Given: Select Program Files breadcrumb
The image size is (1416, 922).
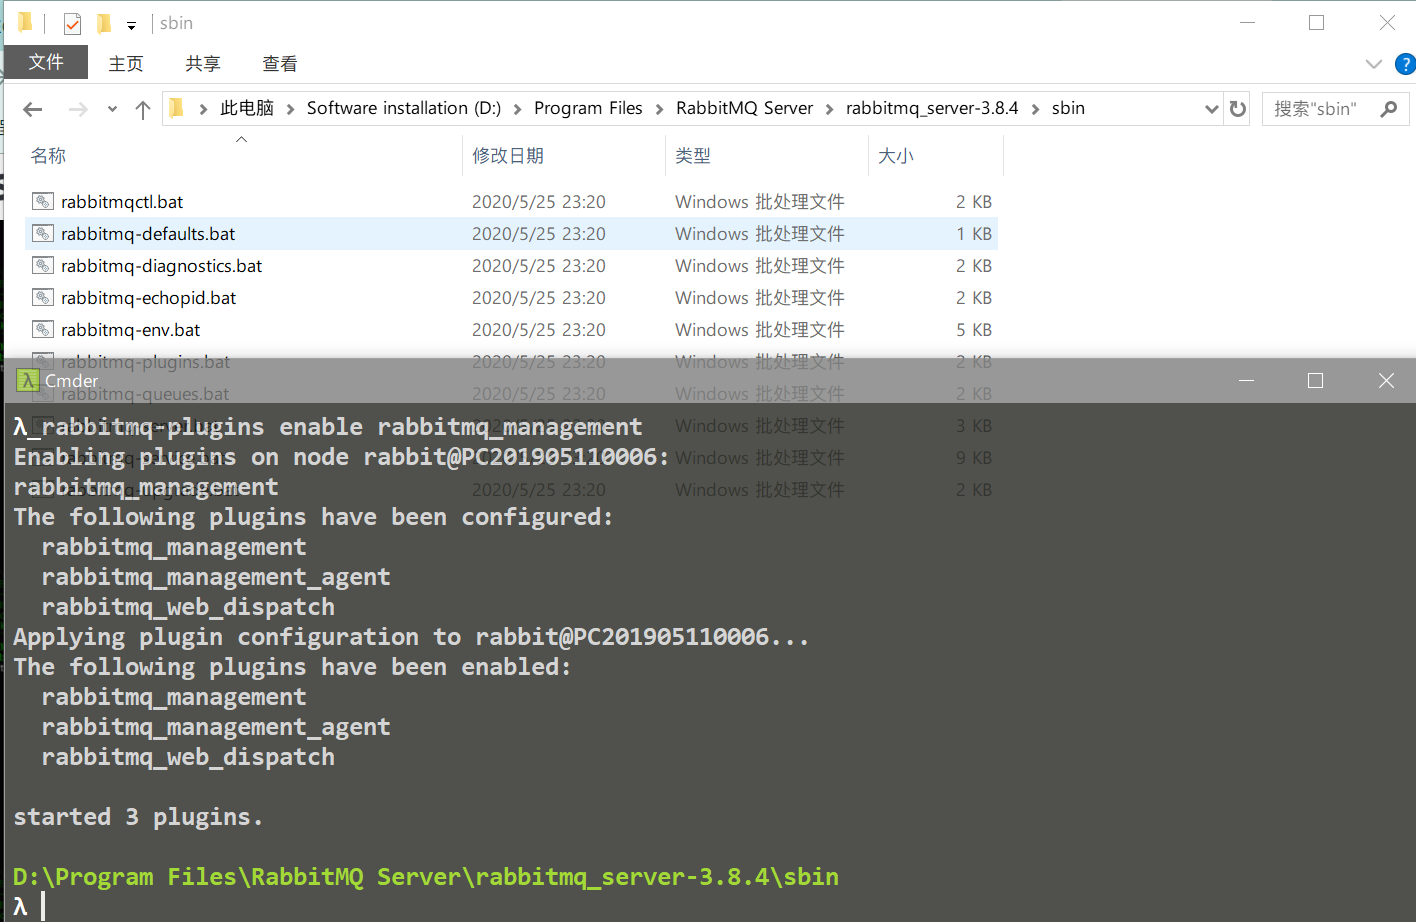Looking at the screenshot, I should tap(588, 108).
